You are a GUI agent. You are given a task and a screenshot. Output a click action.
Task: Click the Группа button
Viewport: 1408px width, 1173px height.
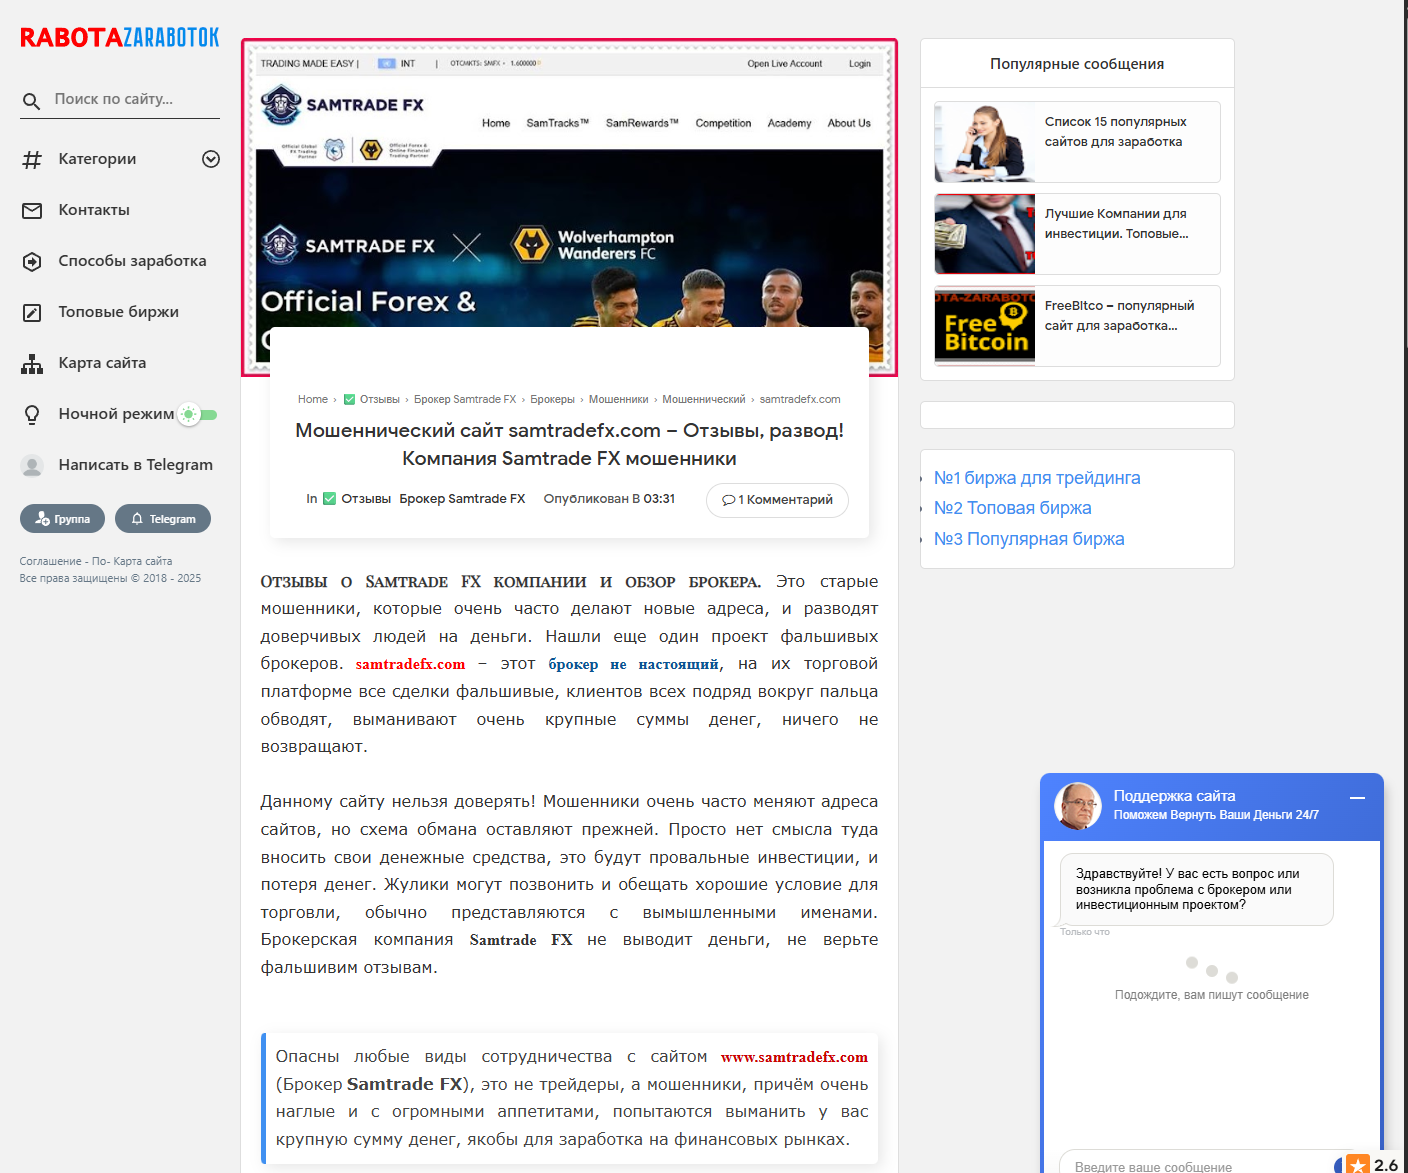pos(62,519)
